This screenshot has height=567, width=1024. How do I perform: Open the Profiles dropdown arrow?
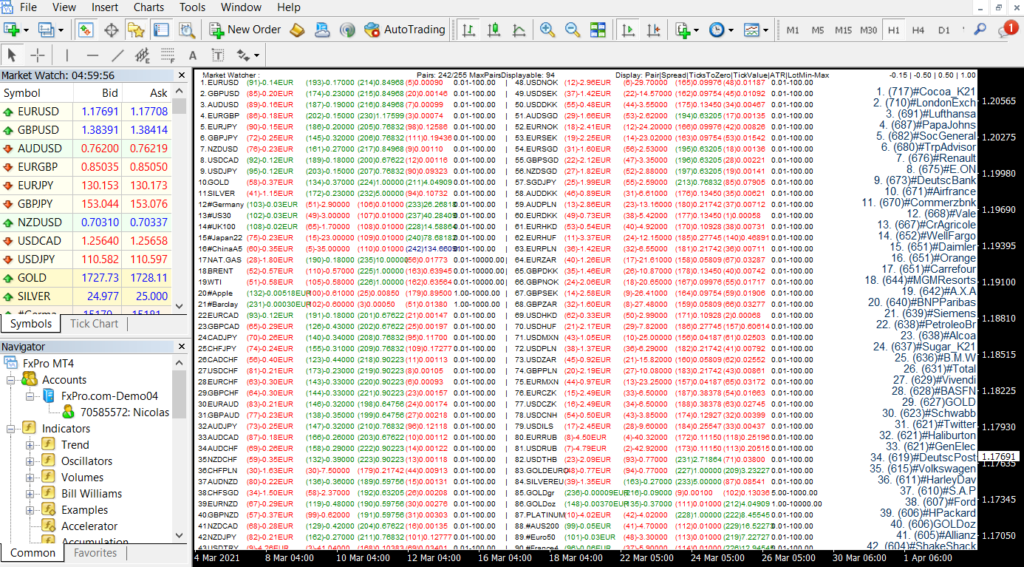61,30
